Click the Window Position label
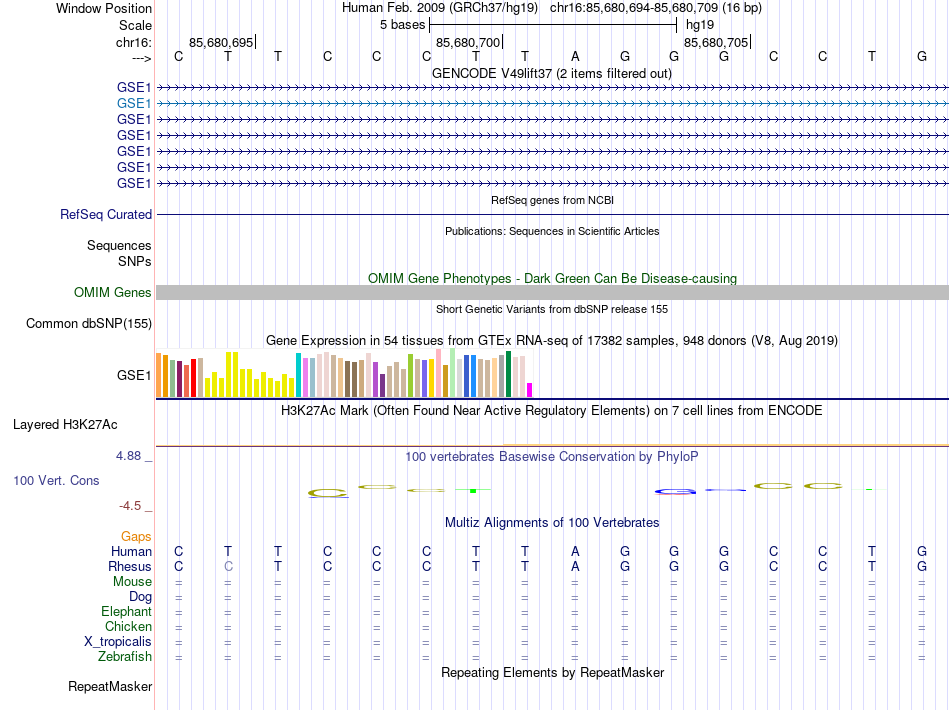Viewport: 950px width, 710px height. [104, 8]
